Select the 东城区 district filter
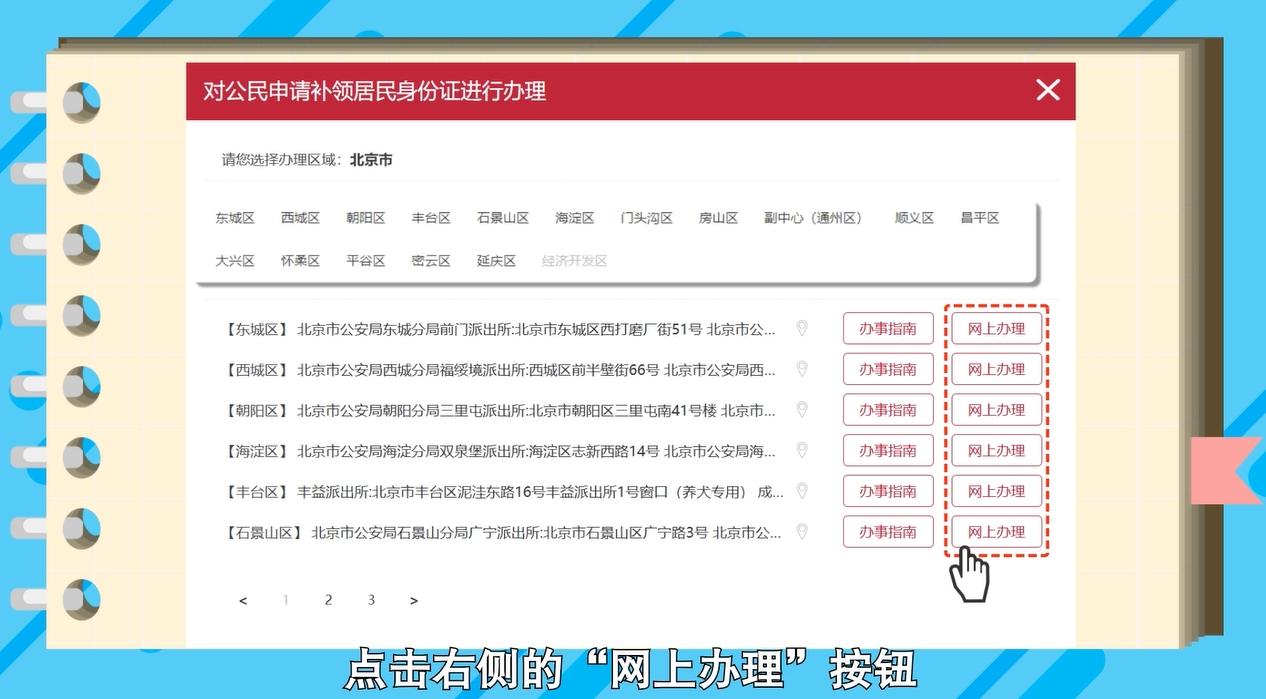This screenshot has width=1266, height=699. pos(234,217)
